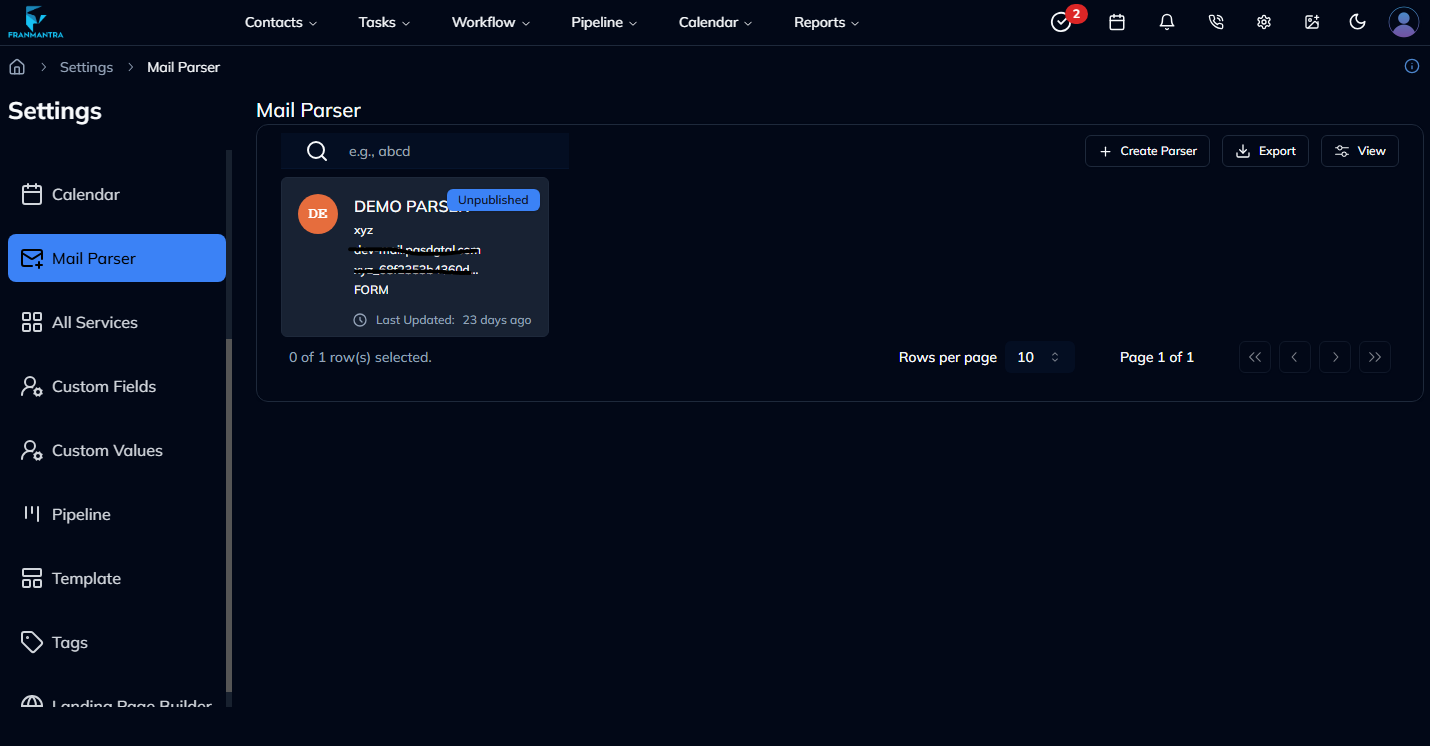This screenshot has height=746, width=1430.
Task: Click the Create Parser button
Action: [x=1147, y=150]
